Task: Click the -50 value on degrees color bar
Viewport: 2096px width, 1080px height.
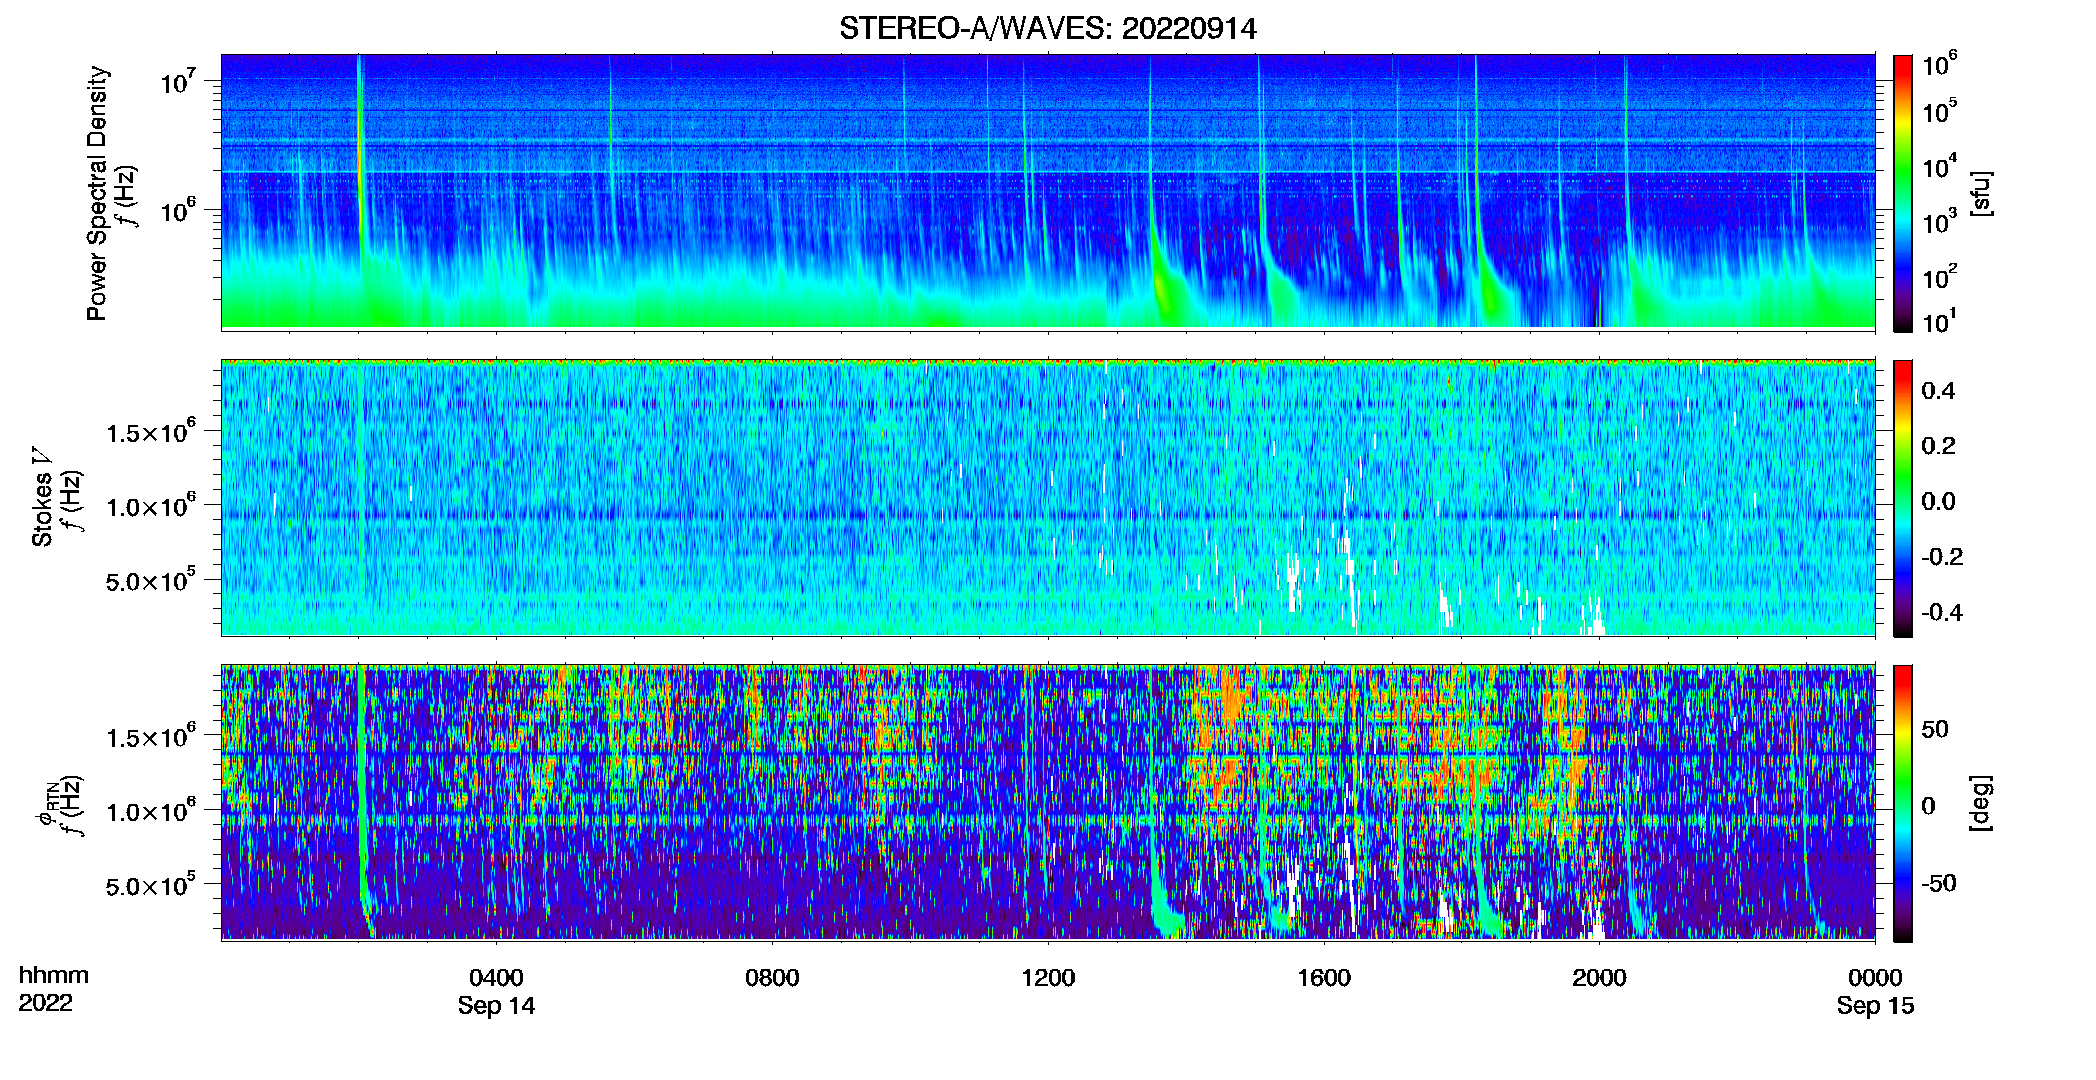Action: pos(1939,883)
